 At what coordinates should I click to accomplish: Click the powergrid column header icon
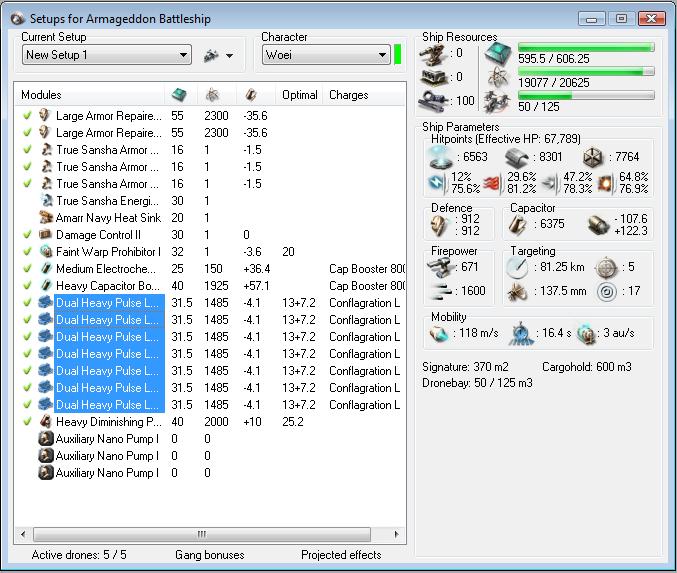(212, 95)
